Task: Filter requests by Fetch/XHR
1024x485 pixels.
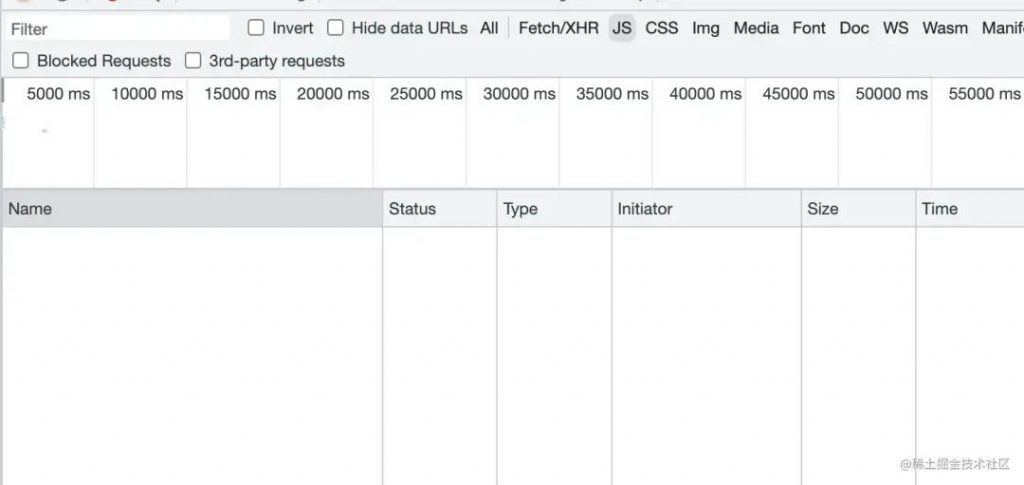Action: [x=558, y=28]
